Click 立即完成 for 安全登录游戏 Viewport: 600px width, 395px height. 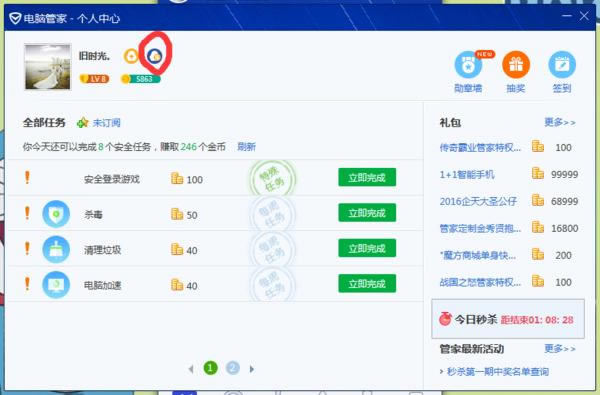[x=367, y=177]
